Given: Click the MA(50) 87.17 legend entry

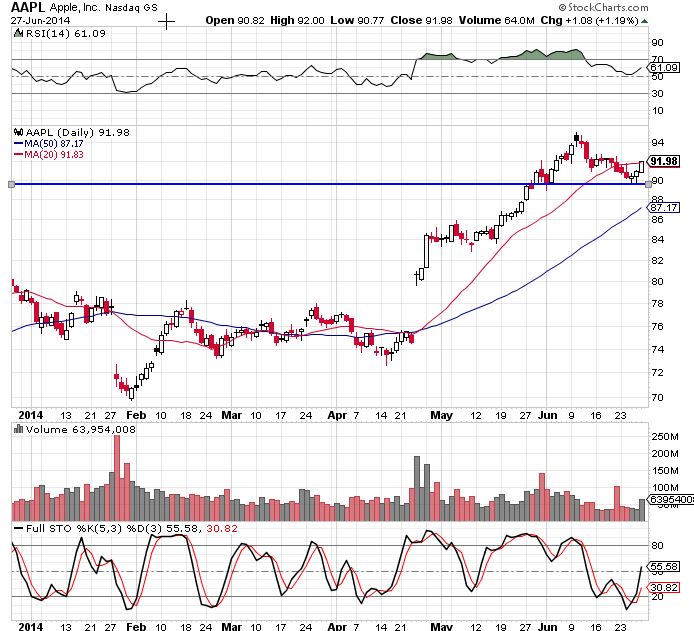Looking at the screenshot, I should pos(49,143).
